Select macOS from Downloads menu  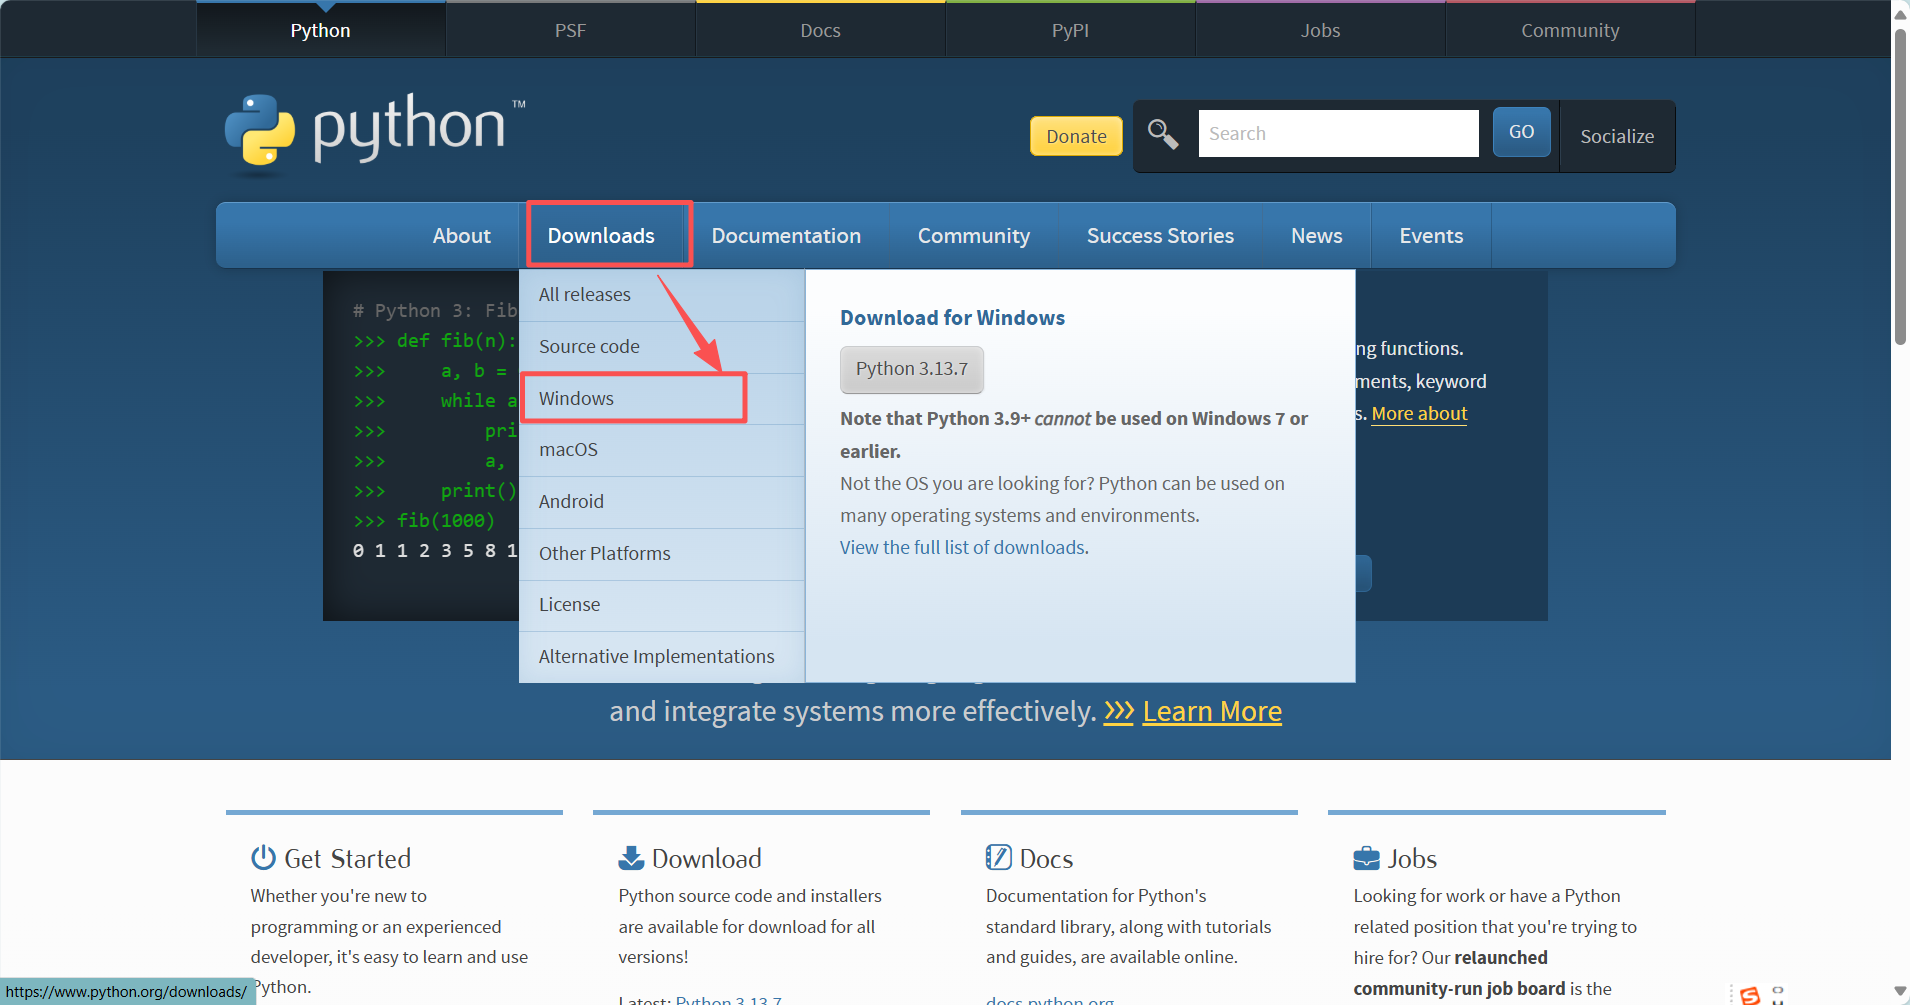point(662,450)
